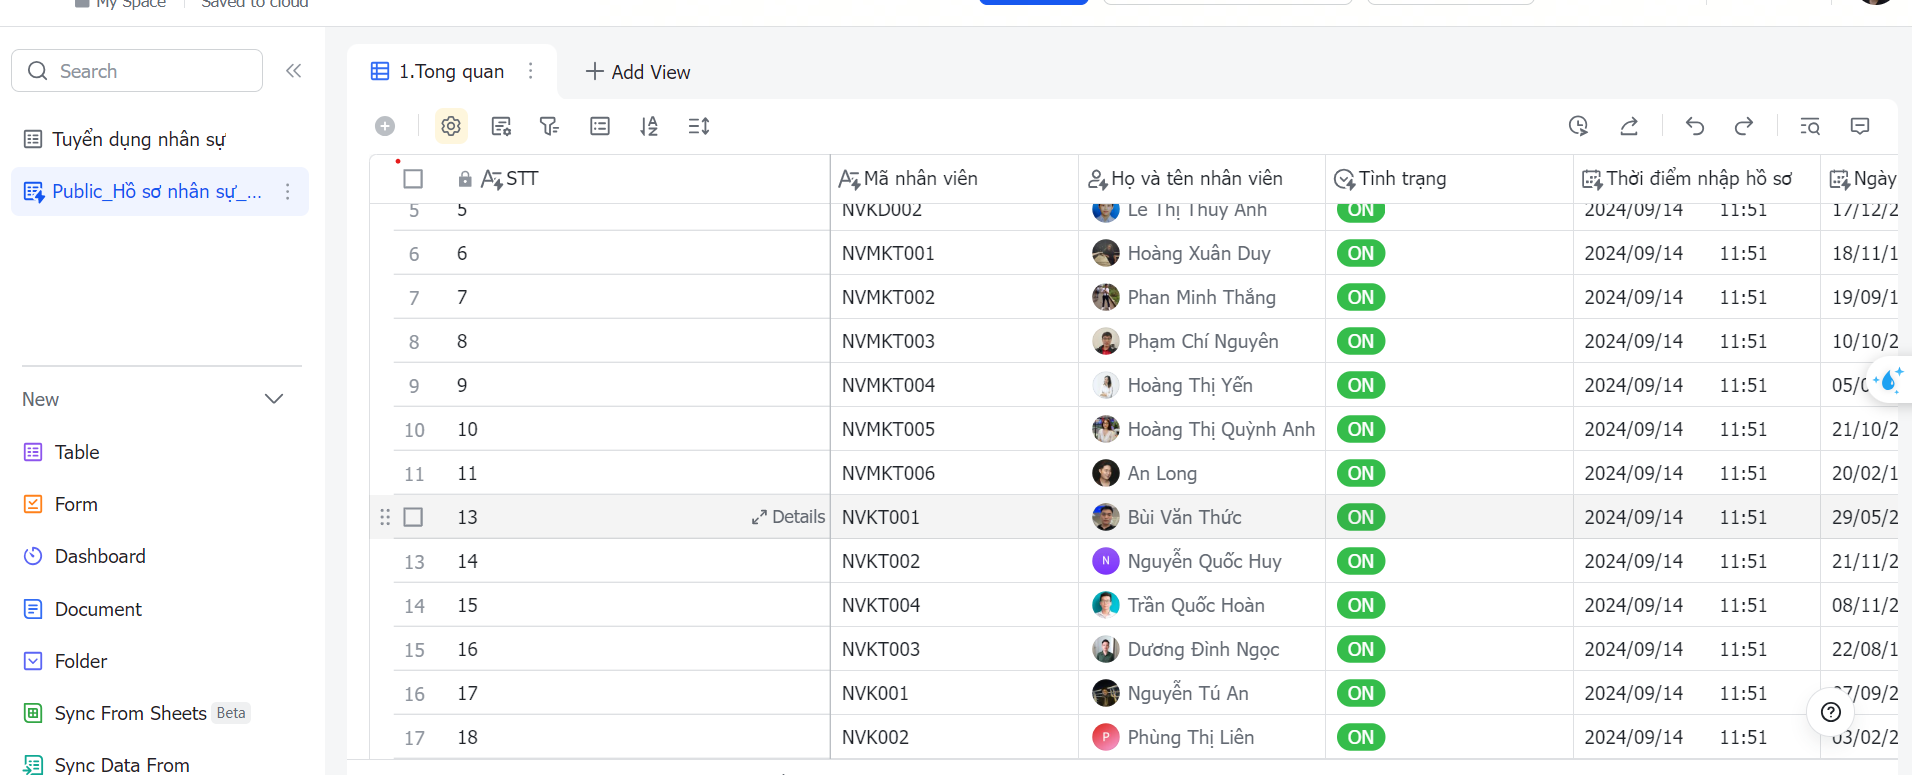Screen dimensions: 1912x775
Task: Open the row height toolbar icon
Action: (x=699, y=126)
